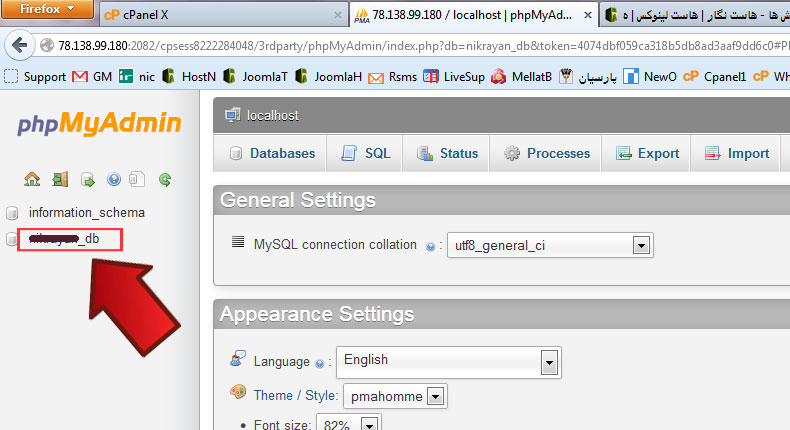Open the phpMyAdmin documentation help icon

pos(113,180)
